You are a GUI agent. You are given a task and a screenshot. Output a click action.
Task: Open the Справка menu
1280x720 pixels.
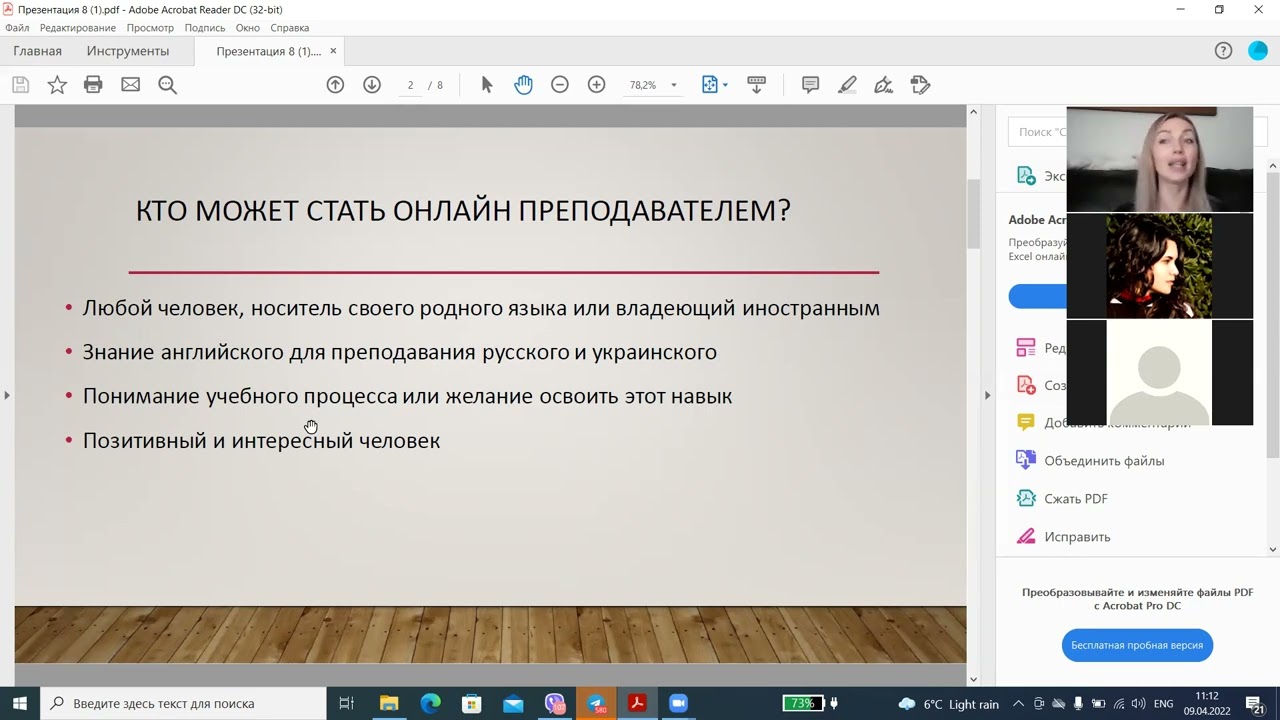pos(290,28)
